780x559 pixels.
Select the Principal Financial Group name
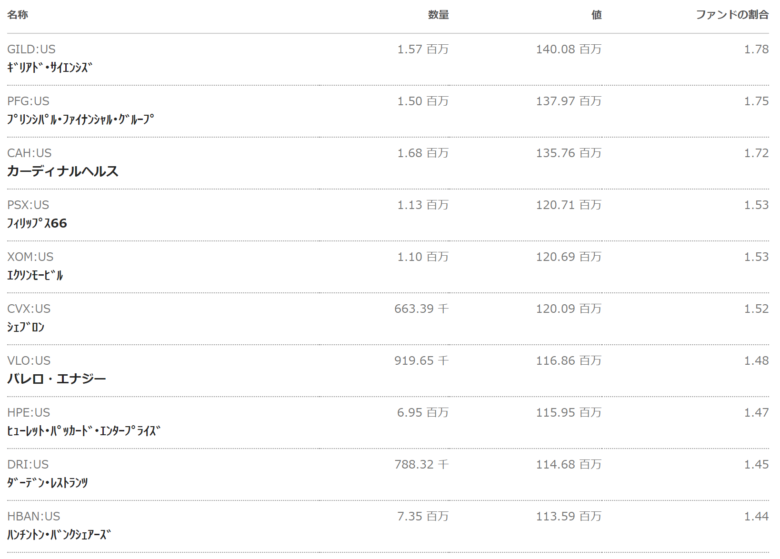81,119
